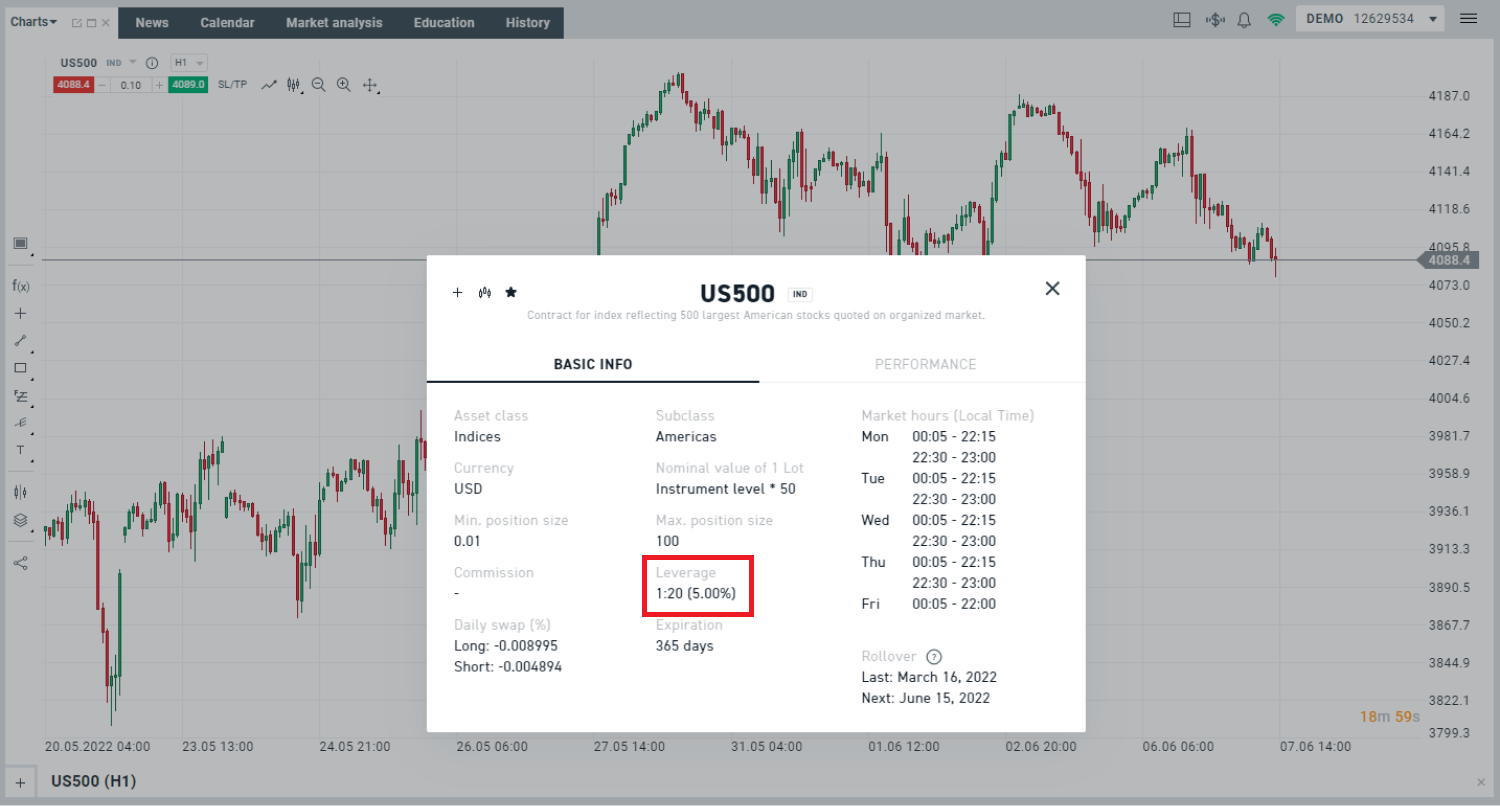The height and width of the screenshot is (806, 1500).
Task: Toggle the SL/TP option
Action: point(232,85)
